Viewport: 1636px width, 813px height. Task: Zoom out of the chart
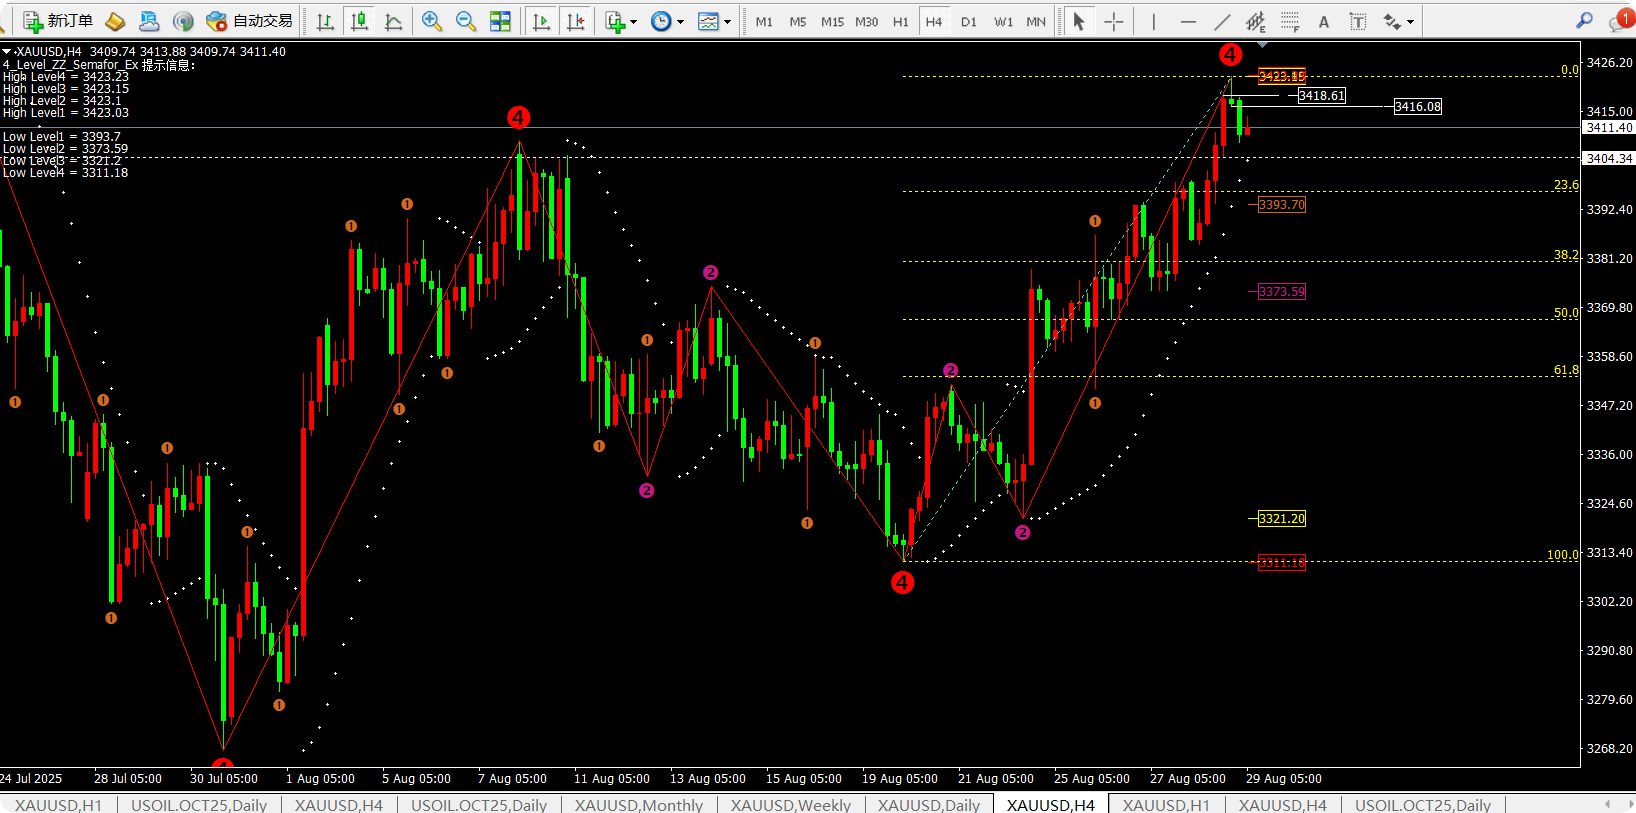pyautogui.click(x=465, y=21)
